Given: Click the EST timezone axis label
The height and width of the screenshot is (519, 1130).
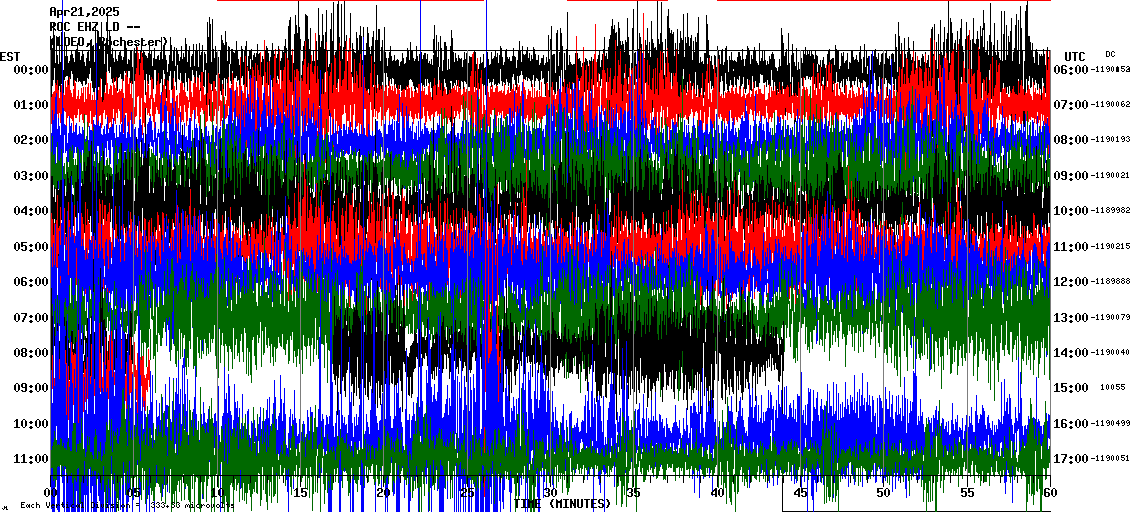Looking at the screenshot, I should coord(10,56).
